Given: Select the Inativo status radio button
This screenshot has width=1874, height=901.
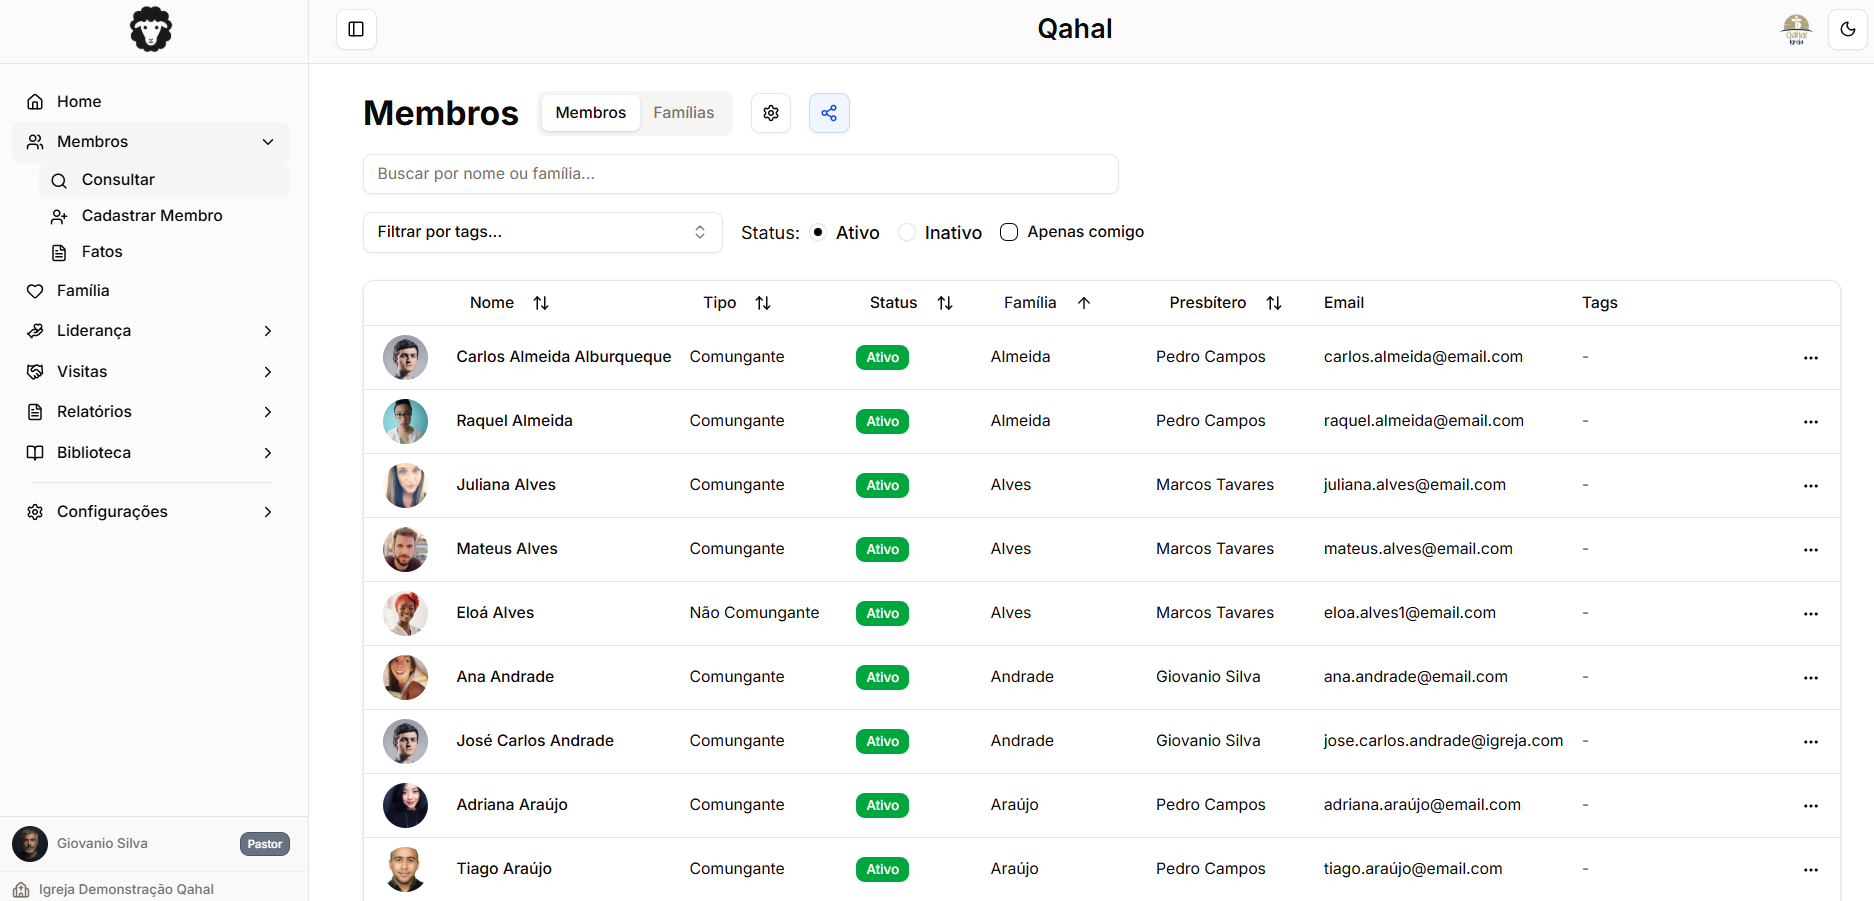Looking at the screenshot, I should [x=906, y=231].
